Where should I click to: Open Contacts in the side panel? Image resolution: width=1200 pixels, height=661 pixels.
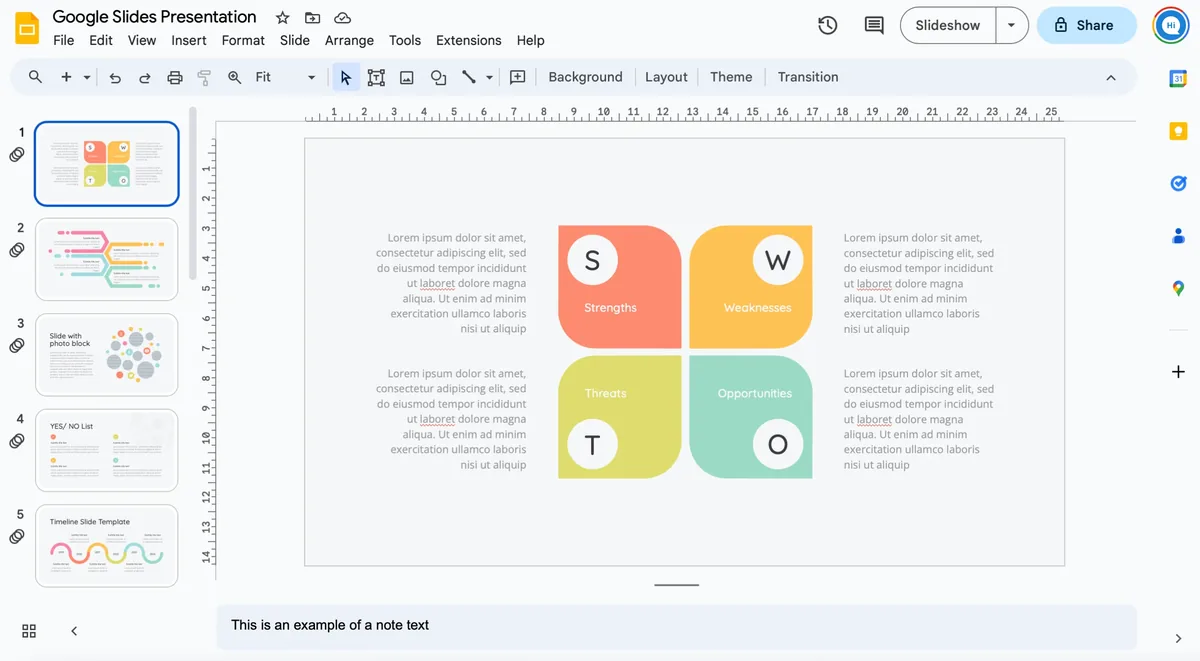(1178, 236)
